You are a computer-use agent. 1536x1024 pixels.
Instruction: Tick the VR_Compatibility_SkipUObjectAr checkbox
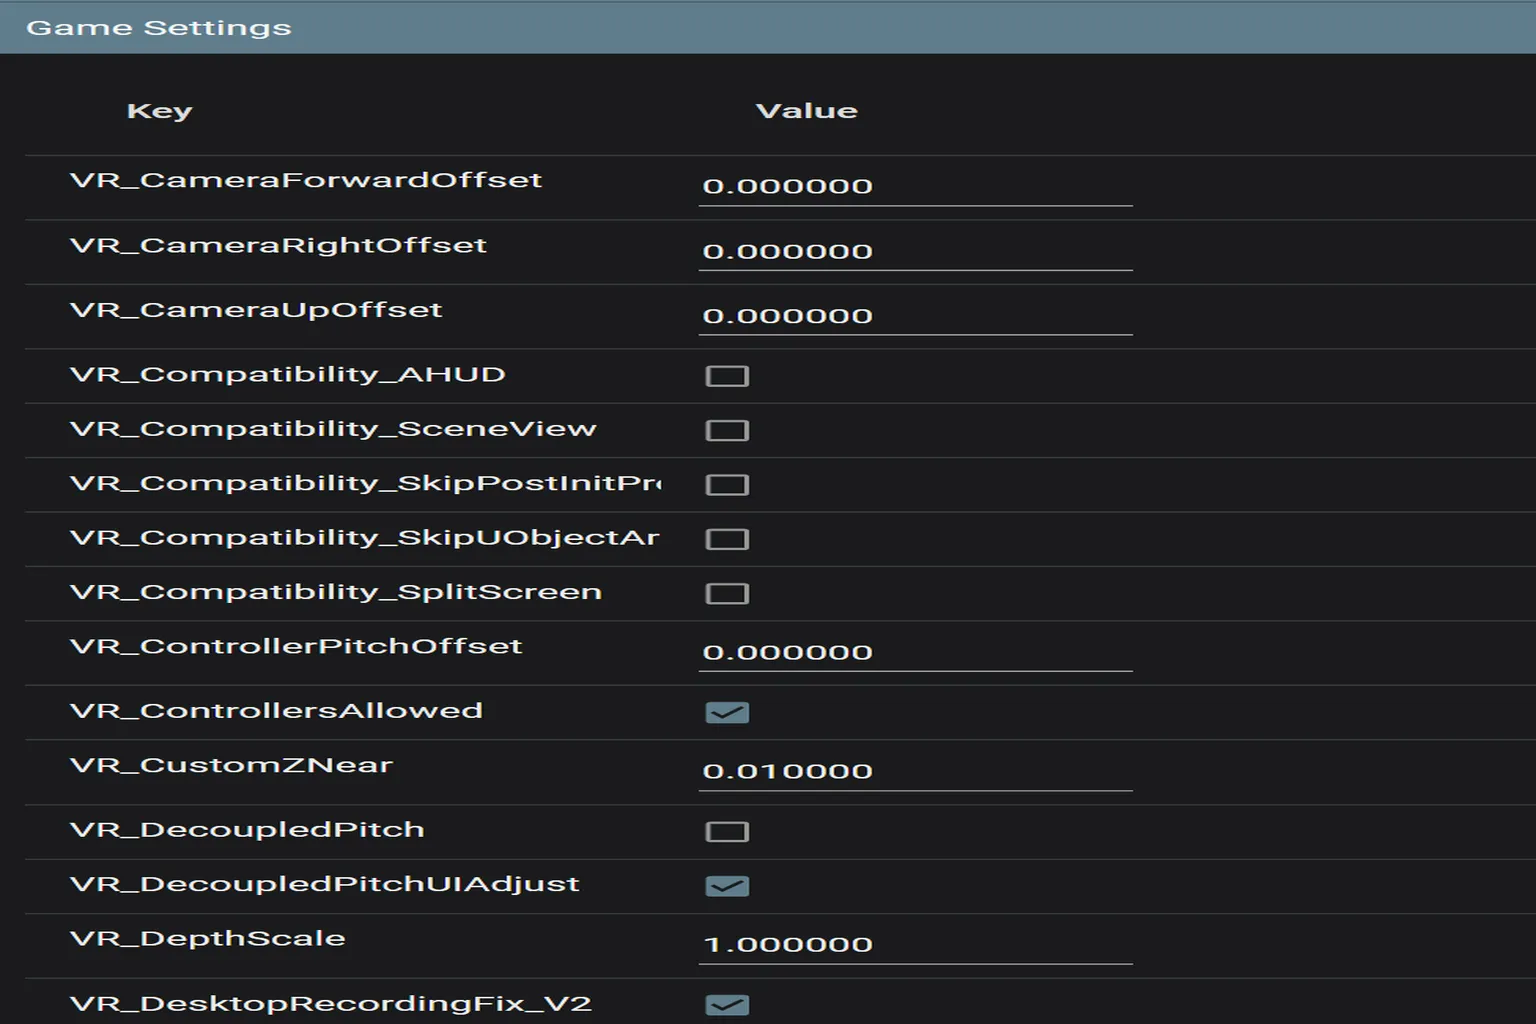pyautogui.click(x=727, y=539)
